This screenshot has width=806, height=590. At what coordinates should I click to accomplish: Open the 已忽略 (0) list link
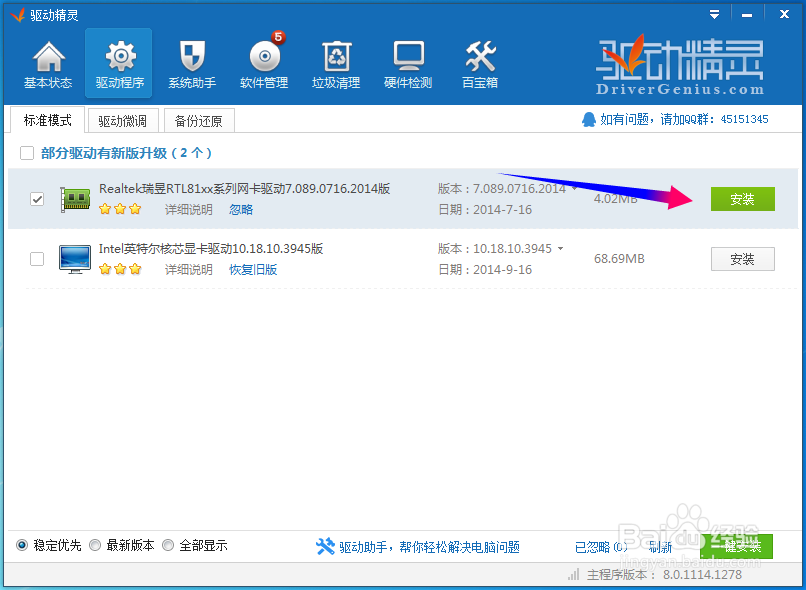tap(601, 547)
